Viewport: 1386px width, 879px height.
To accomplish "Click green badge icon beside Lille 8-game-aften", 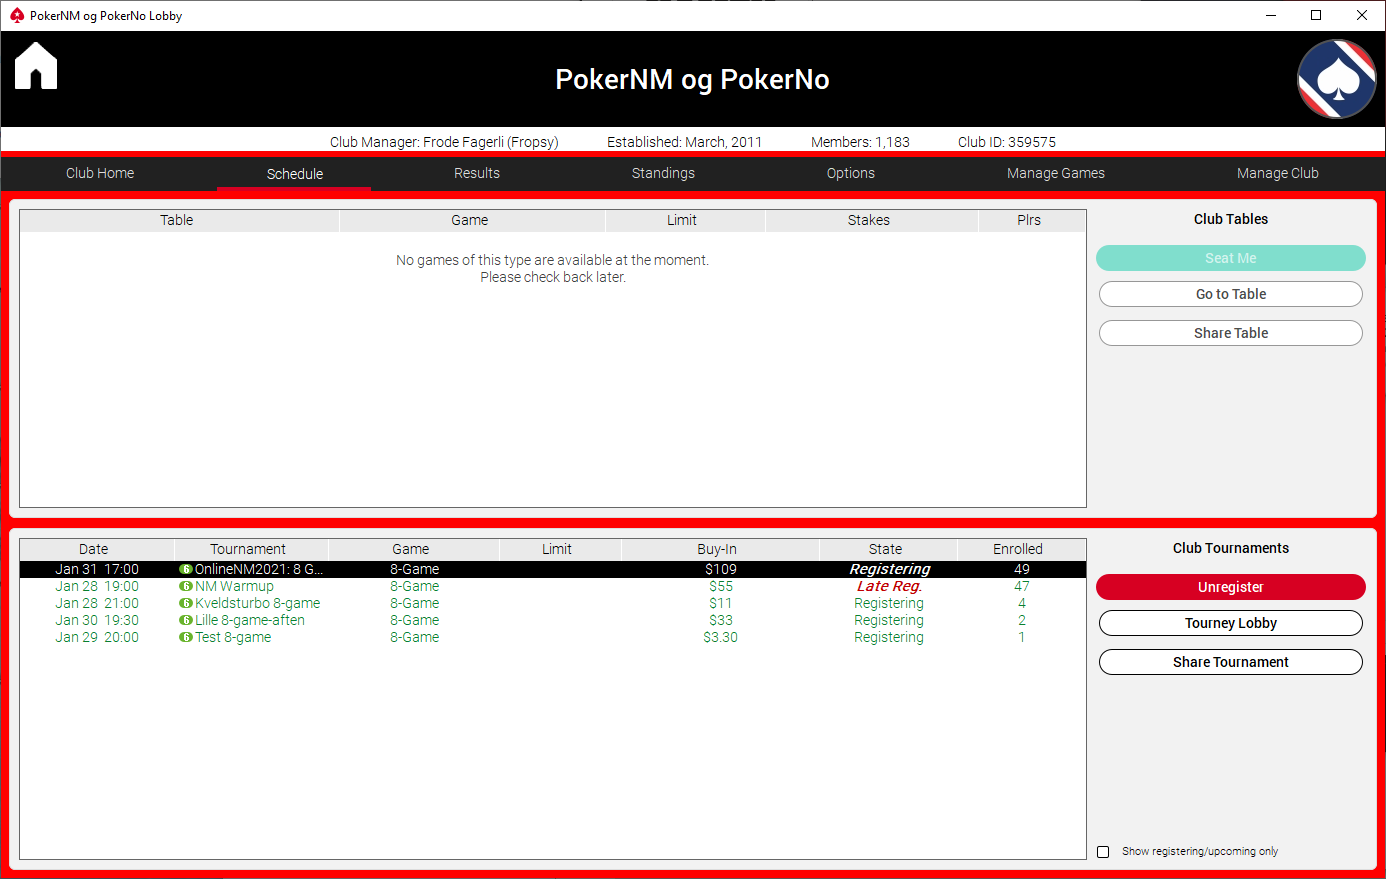I will coord(185,620).
